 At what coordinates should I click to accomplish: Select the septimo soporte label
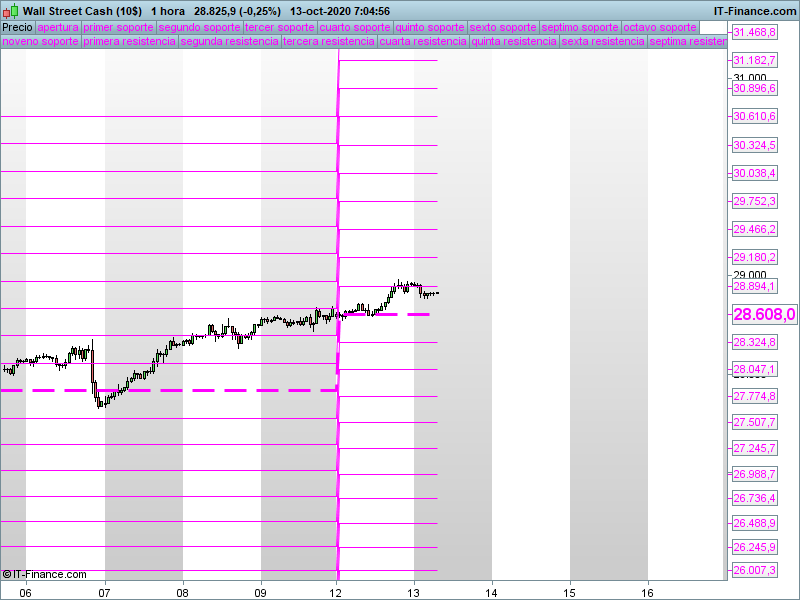point(580,28)
